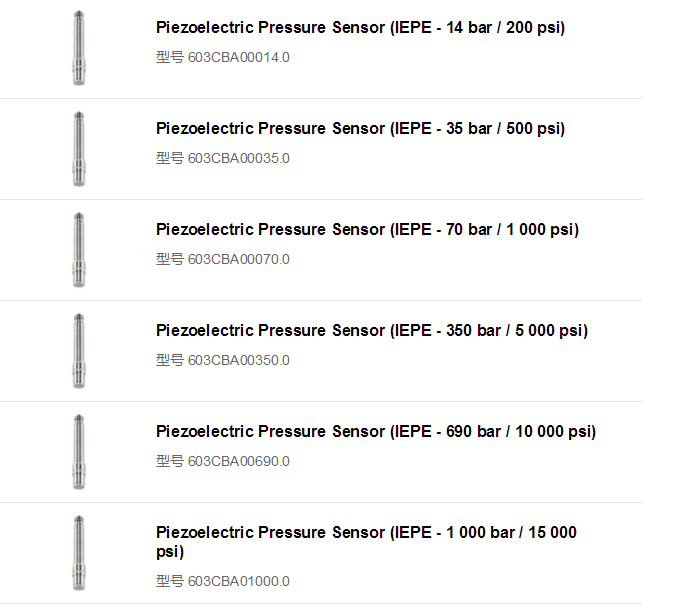Open the 350 bar / 5 000 psi sensor link
Screen dimensions: 697x608
372,330
